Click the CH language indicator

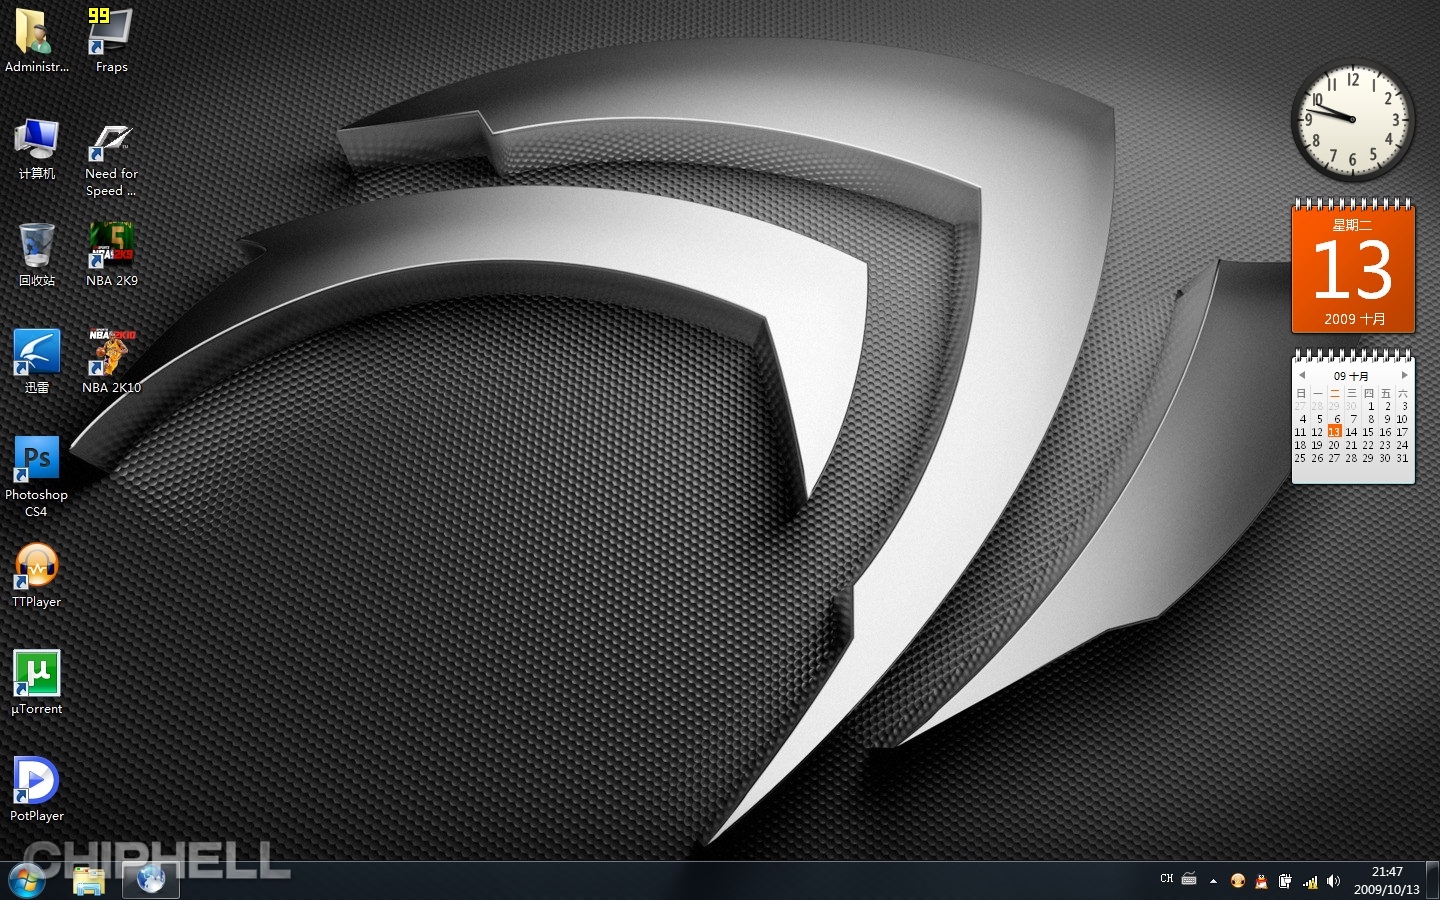[1166, 879]
